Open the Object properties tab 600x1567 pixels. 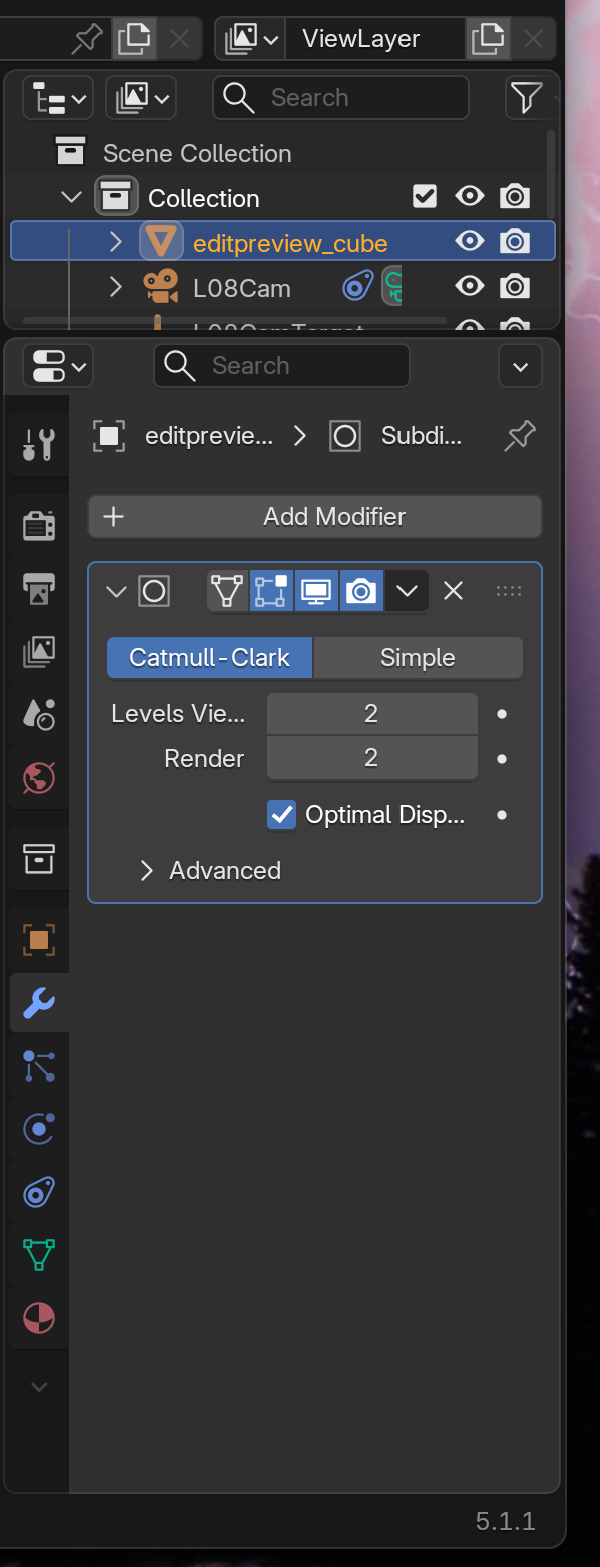[39, 940]
